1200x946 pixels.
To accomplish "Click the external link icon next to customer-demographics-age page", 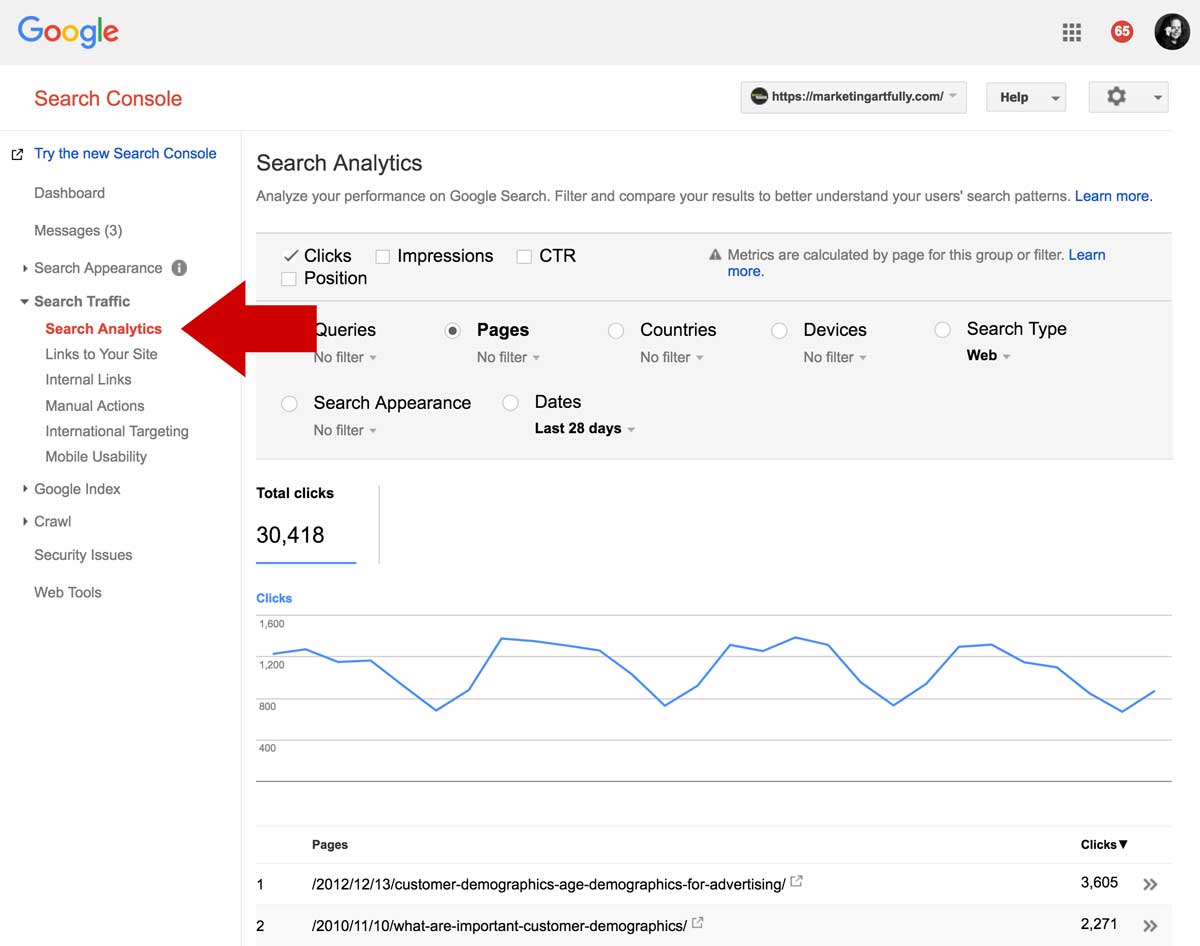I will click(x=796, y=882).
